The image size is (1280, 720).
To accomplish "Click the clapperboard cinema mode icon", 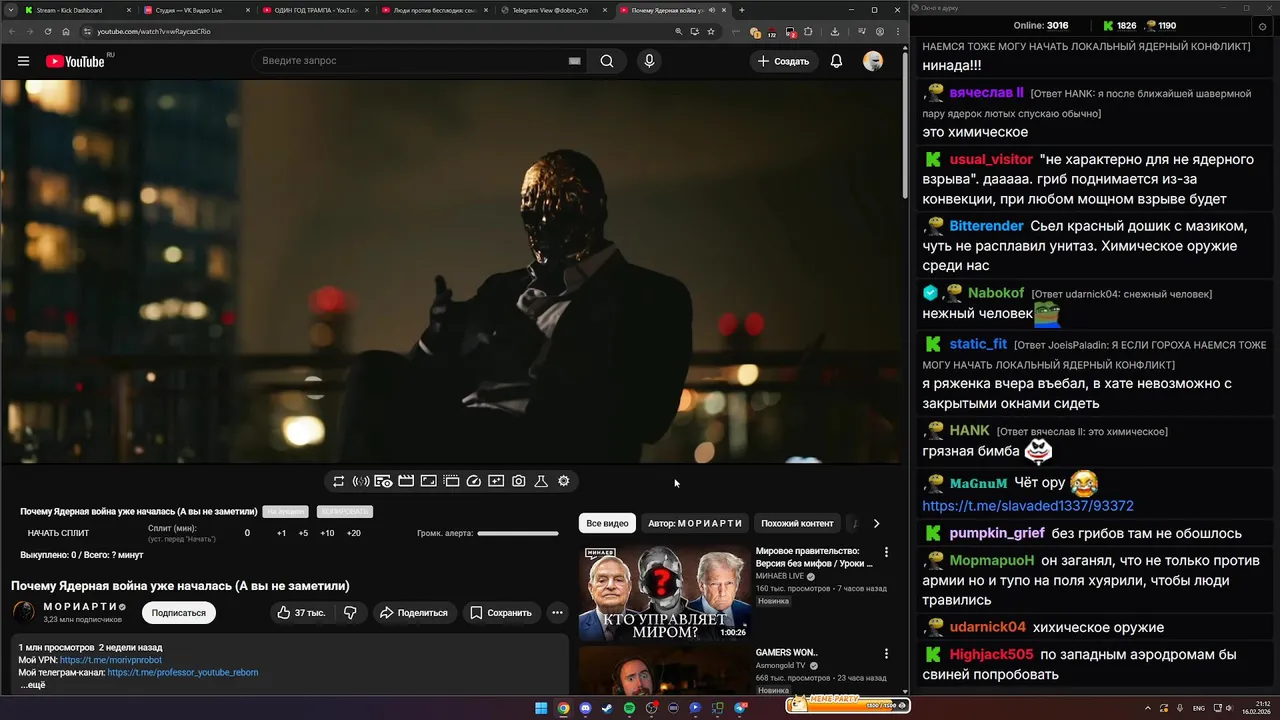I will (406, 481).
